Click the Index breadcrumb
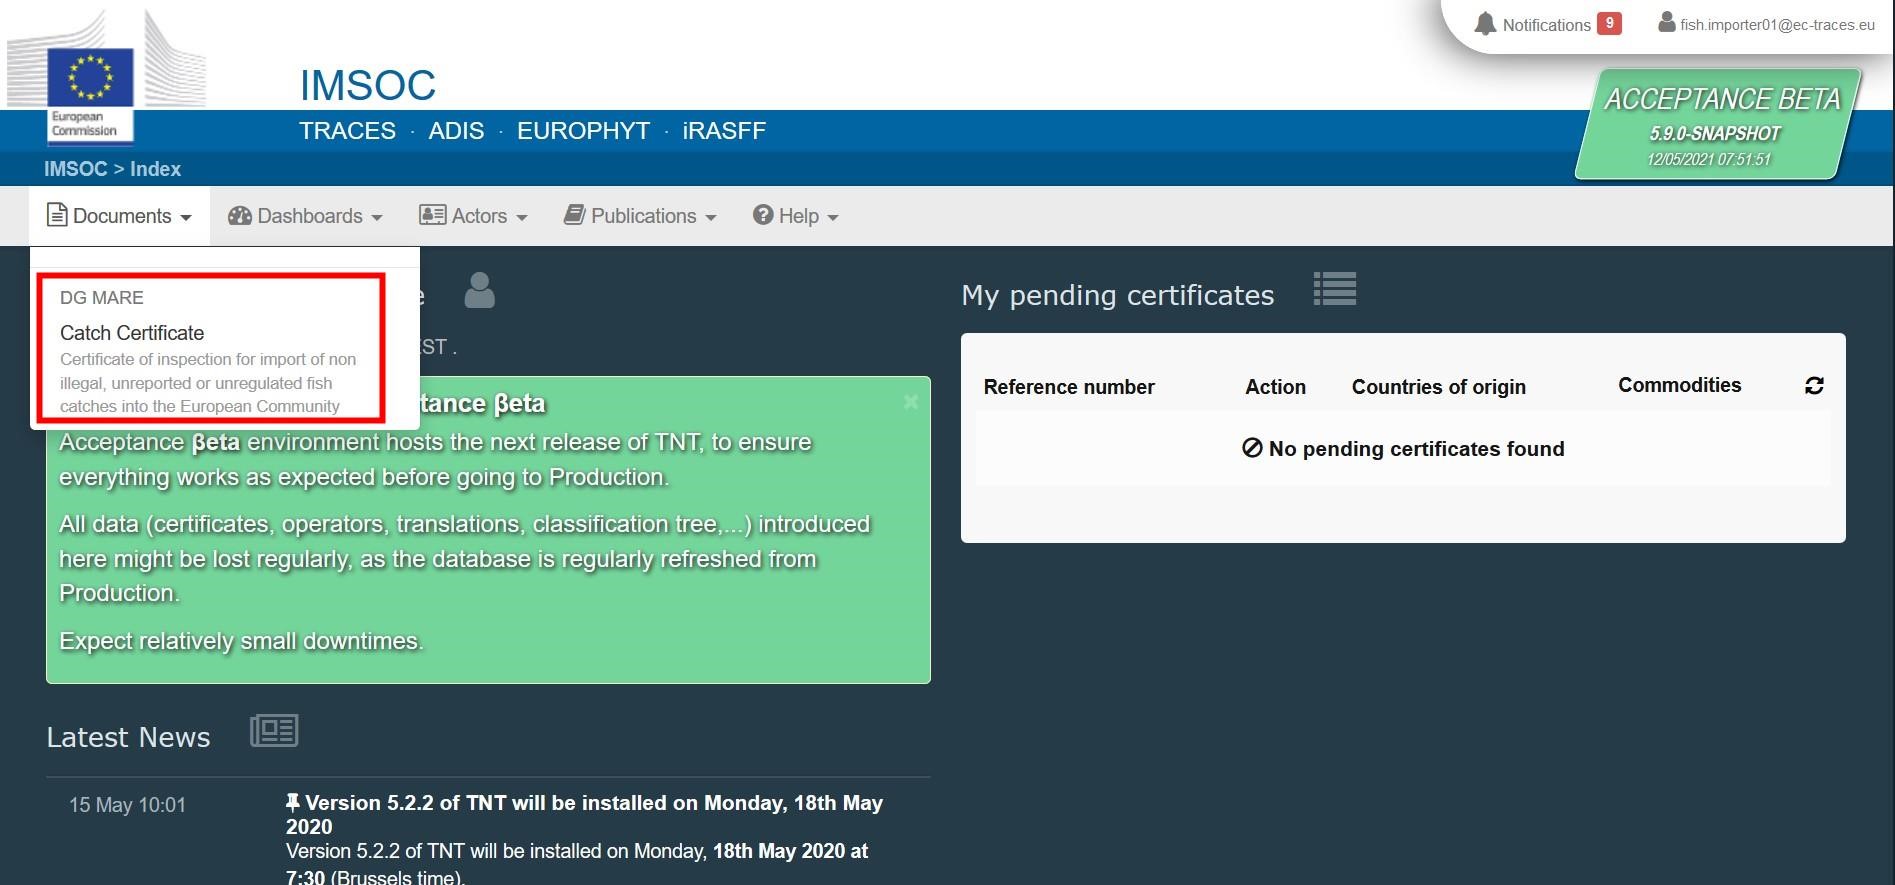 point(155,169)
